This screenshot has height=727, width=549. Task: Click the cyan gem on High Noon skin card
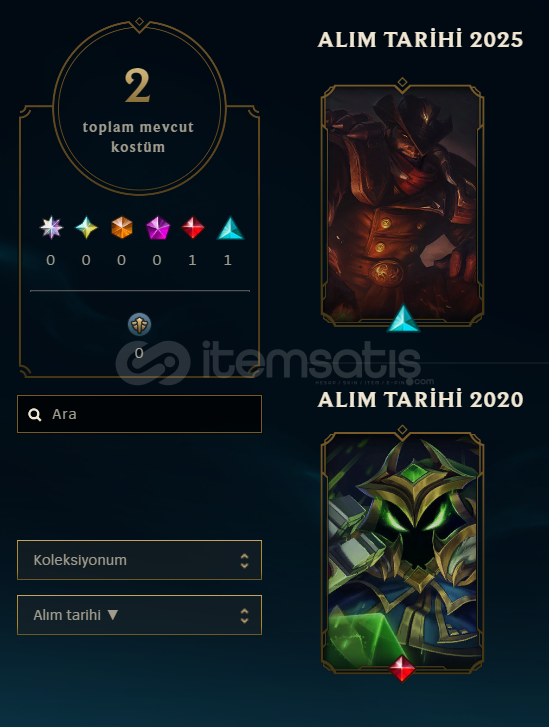[403, 318]
